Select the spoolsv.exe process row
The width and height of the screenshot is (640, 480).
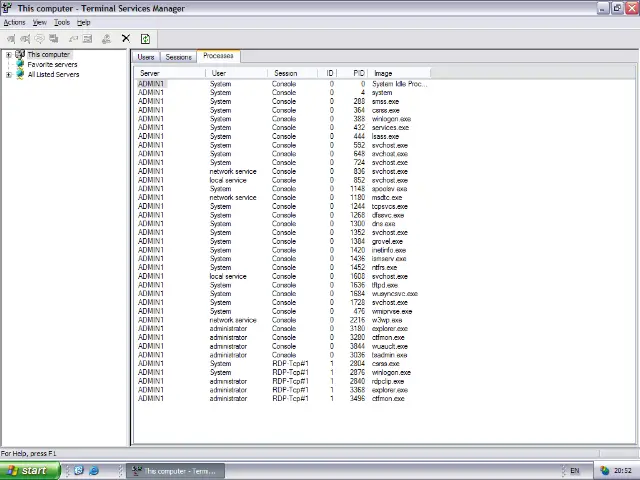282,189
